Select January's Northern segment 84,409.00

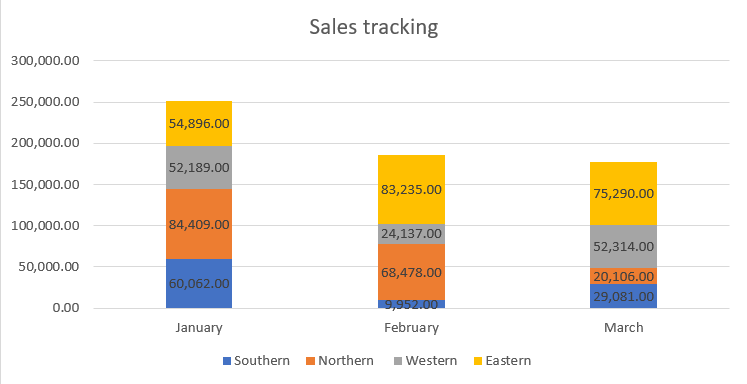pyautogui.click(x=199, y=224)
